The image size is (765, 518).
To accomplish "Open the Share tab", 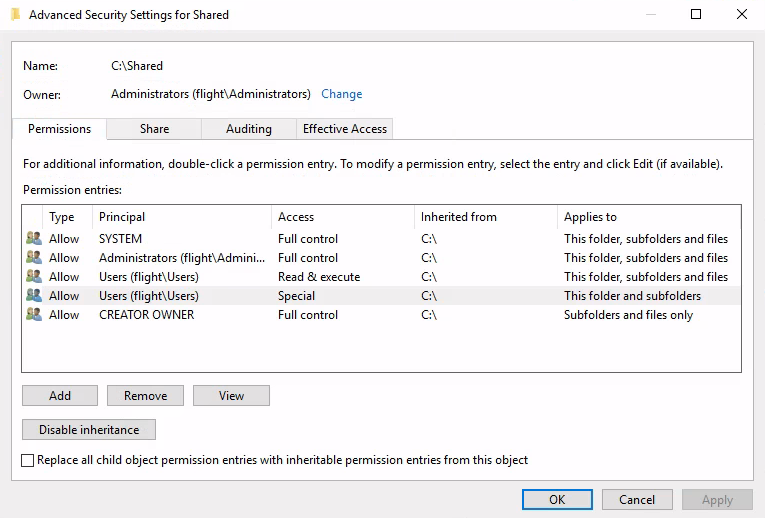I will point(154,129).
